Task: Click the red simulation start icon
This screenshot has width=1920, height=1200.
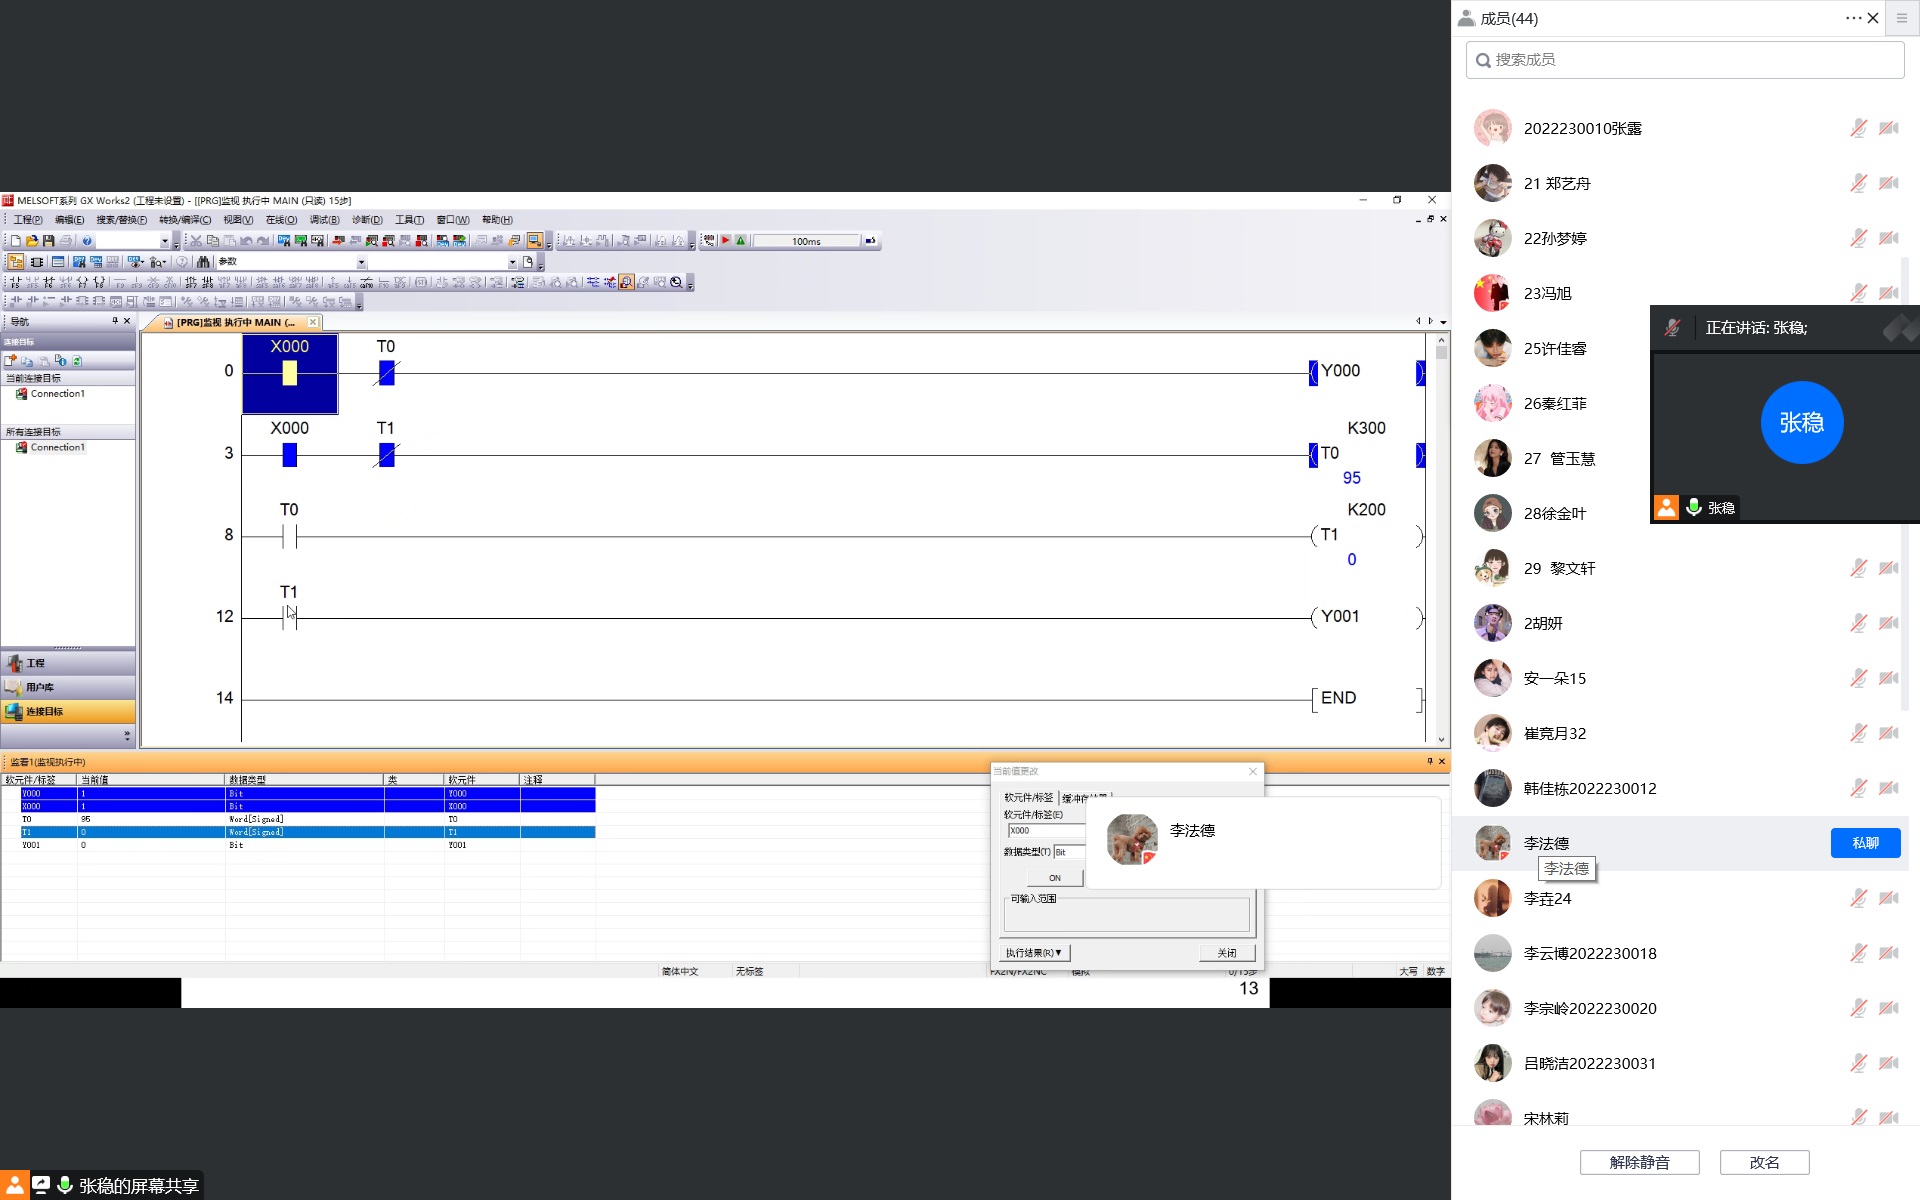Action: 726,241
